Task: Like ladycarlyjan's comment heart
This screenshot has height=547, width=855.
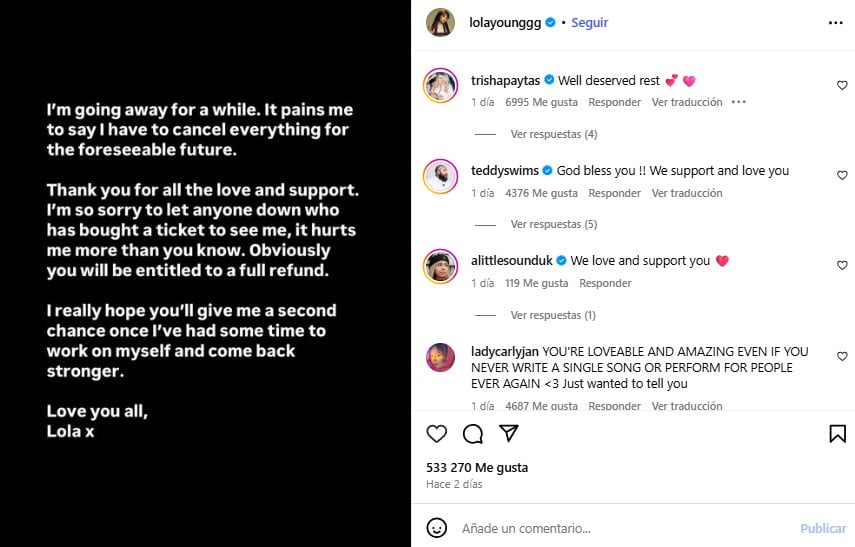Action: (x=842, y=357)
